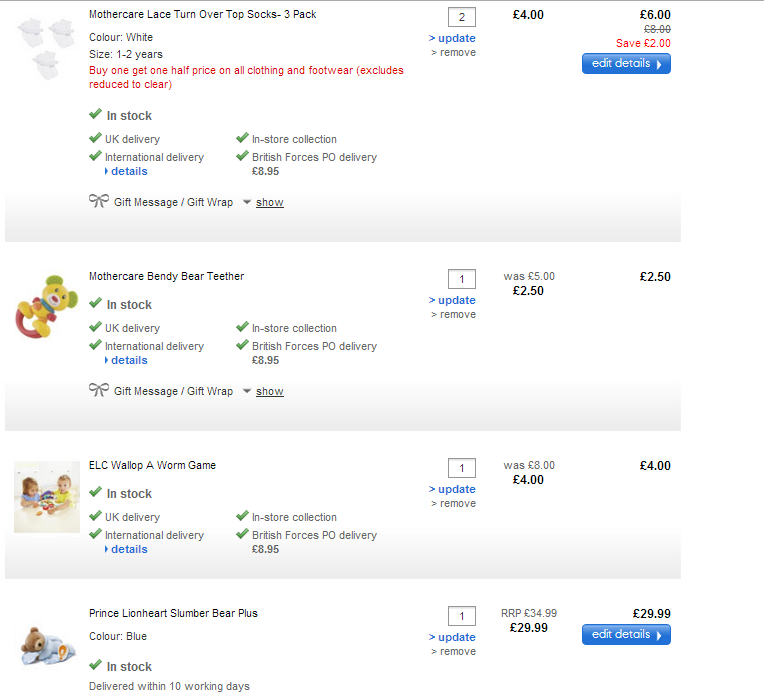
Task: Update quantity for Lace Turn Over Socks
Action: point(455,38)
